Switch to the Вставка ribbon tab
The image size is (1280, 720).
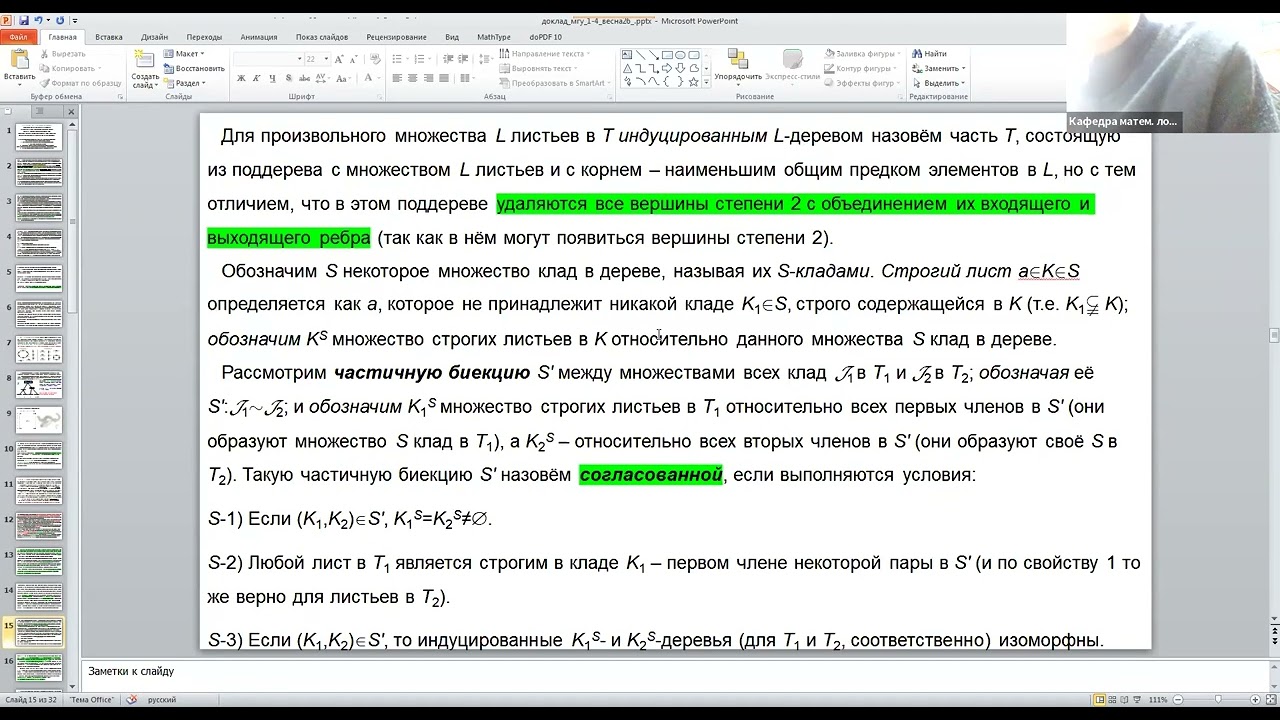(109, 37)
